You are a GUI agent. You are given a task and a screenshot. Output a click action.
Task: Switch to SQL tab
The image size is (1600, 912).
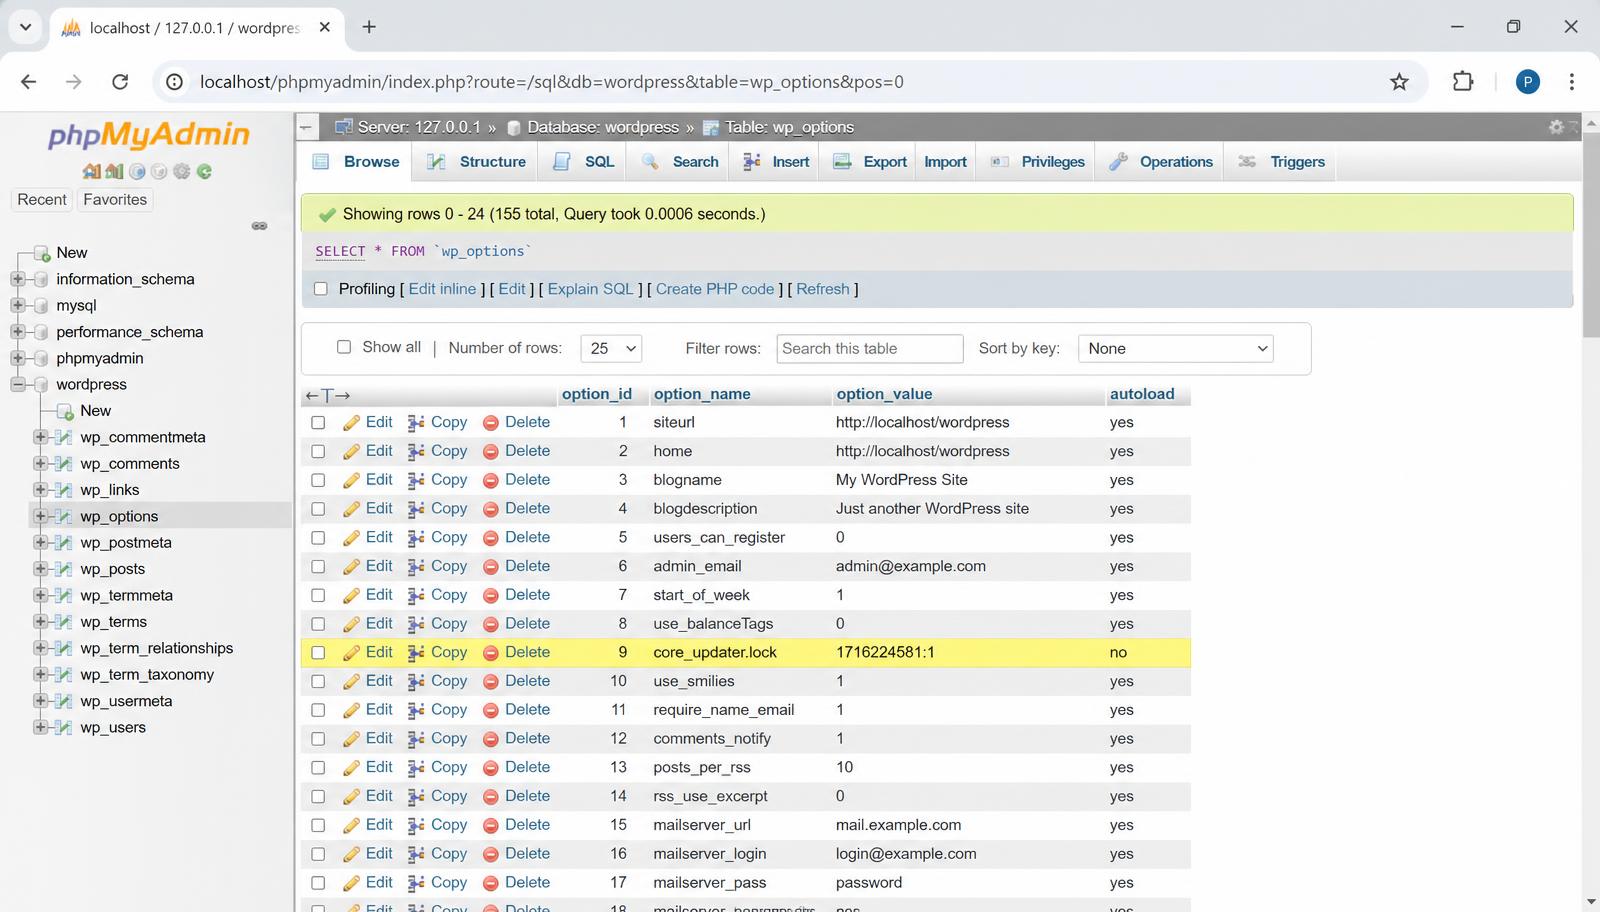click(x=584, y=162)
